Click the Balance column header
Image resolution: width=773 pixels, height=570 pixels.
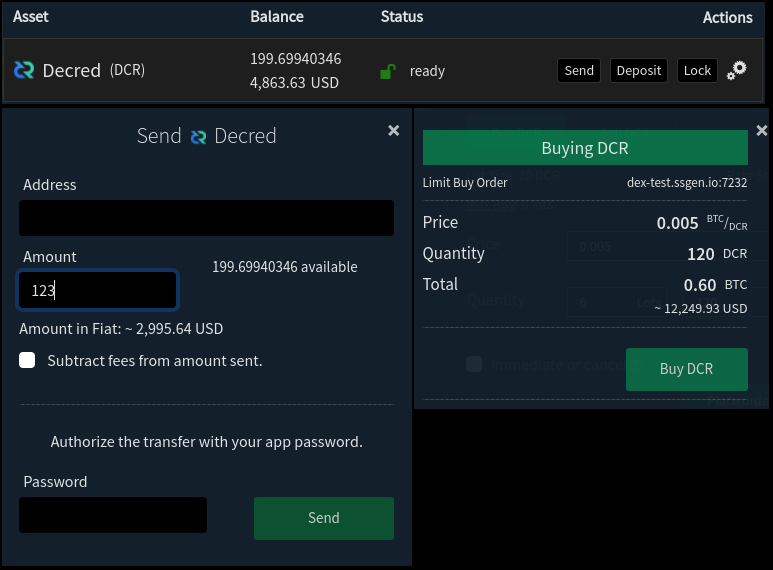point(277,17)
